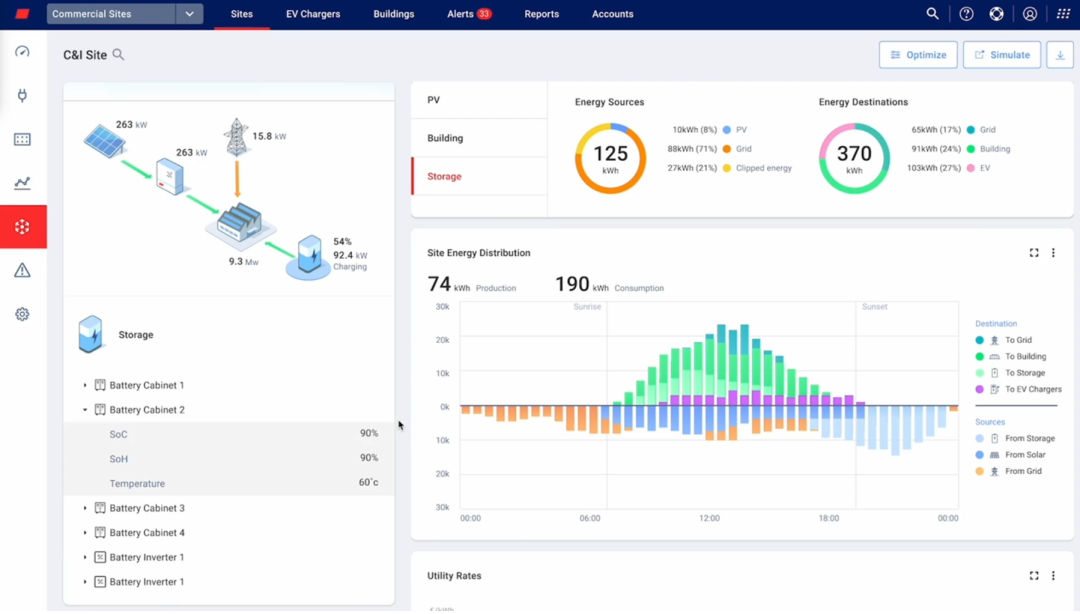Switch to the EV Chargers tab
This screenshot has height=614, width=1080.
click(313, 14)
